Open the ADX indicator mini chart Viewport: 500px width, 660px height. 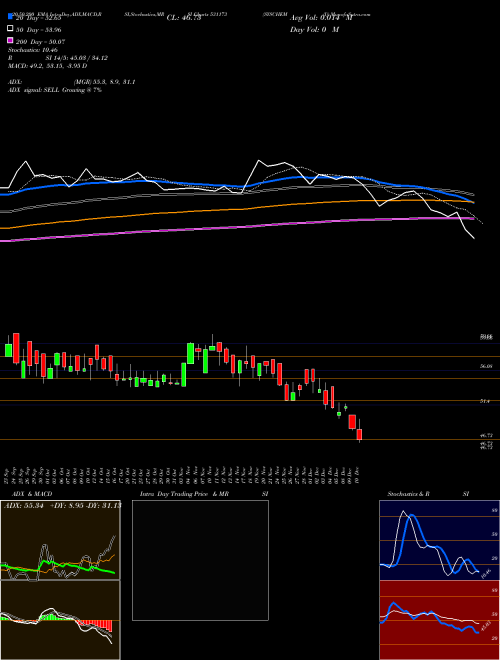60,540
